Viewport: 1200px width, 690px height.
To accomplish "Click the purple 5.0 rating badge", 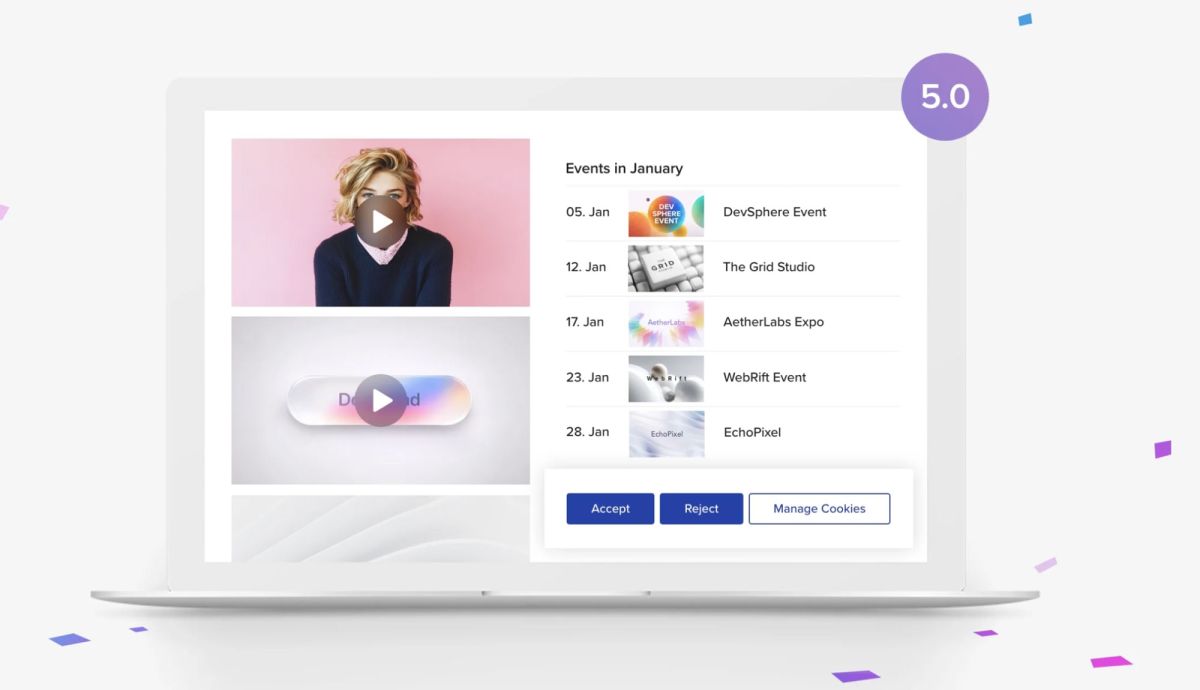I will click(x=945, y=95).
